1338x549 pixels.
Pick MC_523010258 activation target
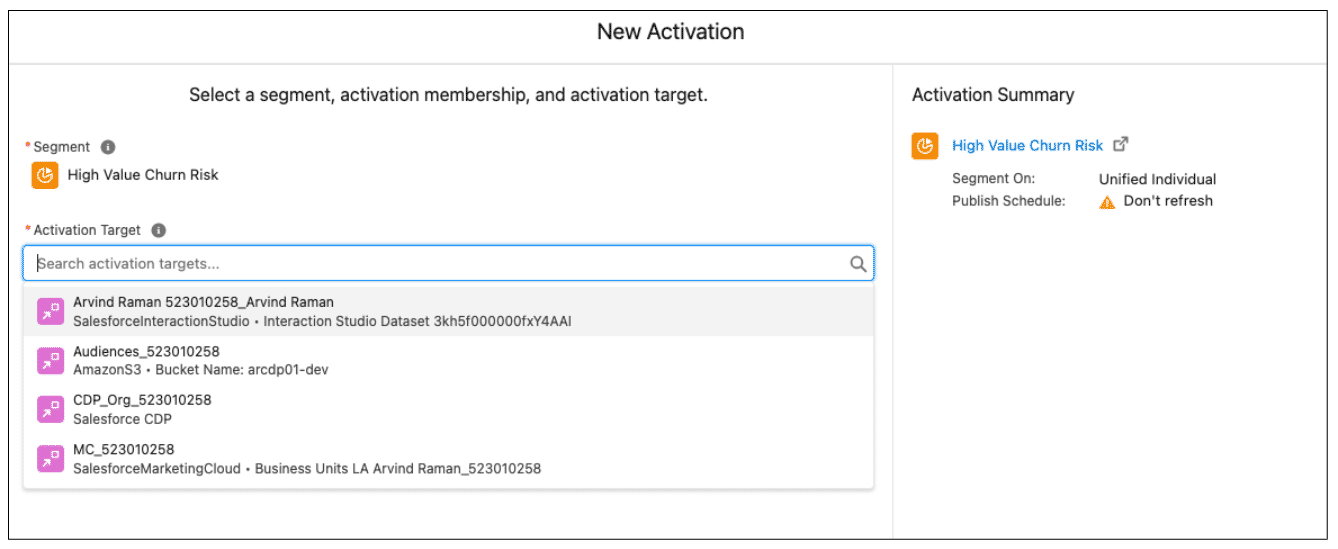coord(448,459)
